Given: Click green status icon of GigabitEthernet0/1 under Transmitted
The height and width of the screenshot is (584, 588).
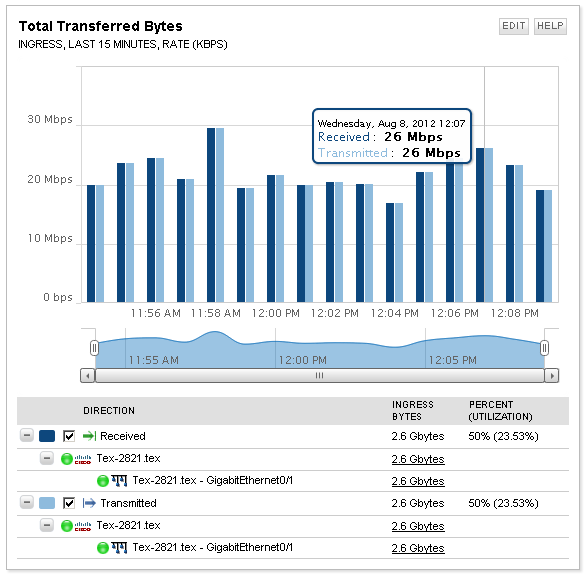Looking at the screenshot, I should 103,548.
